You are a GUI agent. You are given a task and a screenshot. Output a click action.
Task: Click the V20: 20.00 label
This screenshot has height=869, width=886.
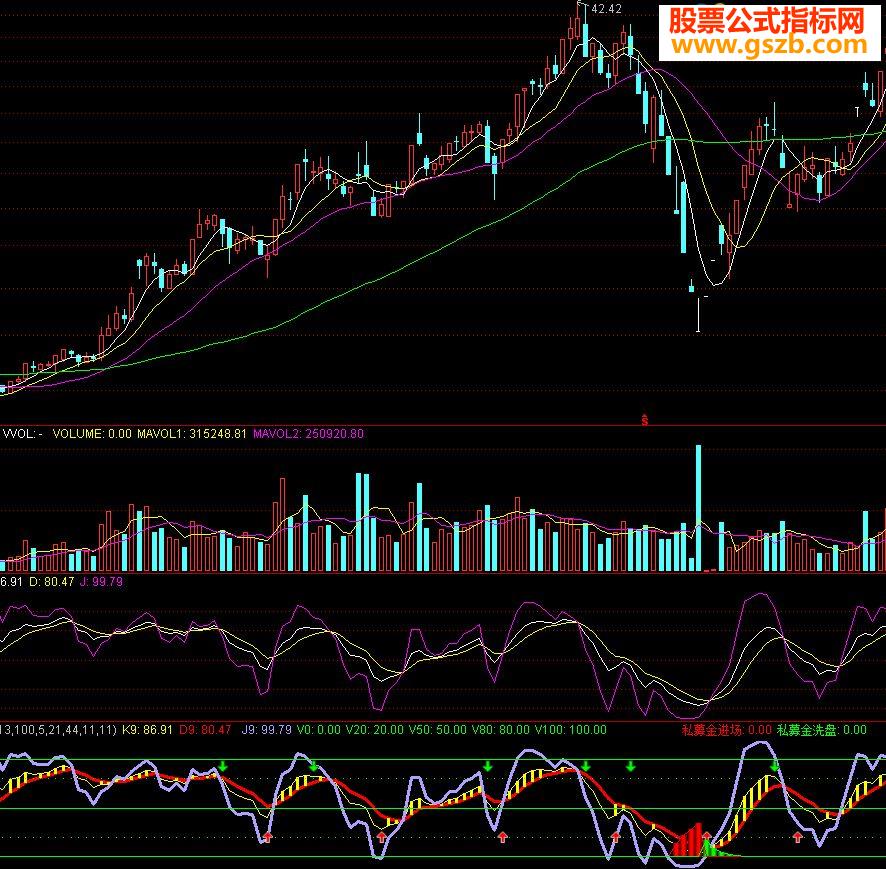[x=375, y=729]
